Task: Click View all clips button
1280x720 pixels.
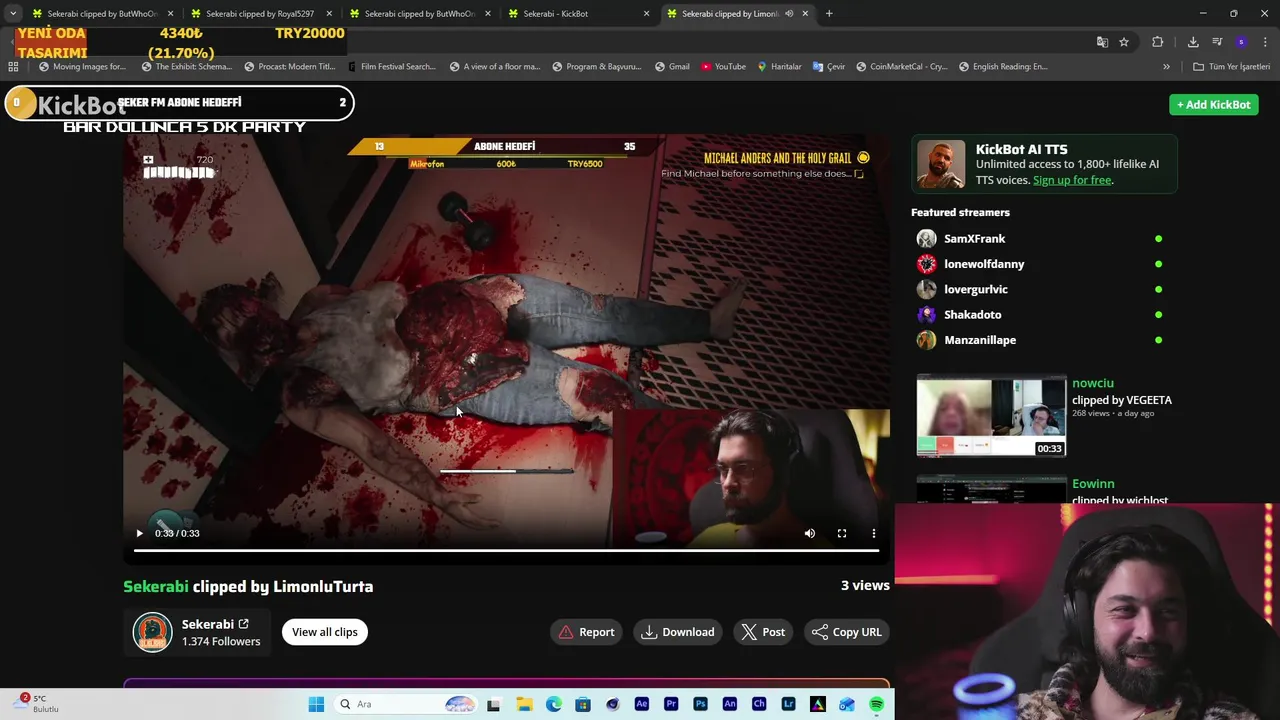Action: click(x=325, y=632)
